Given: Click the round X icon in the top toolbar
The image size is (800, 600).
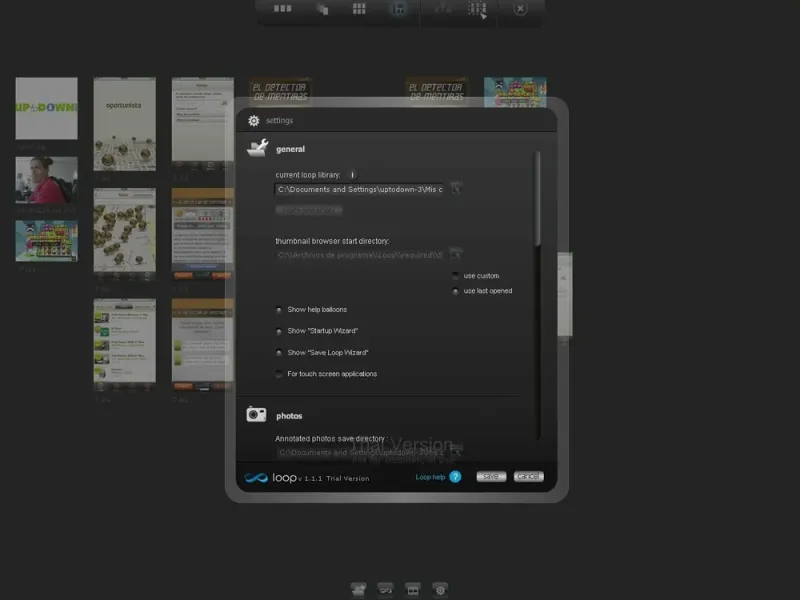Looking at the screenshot, I should point(520,9).
